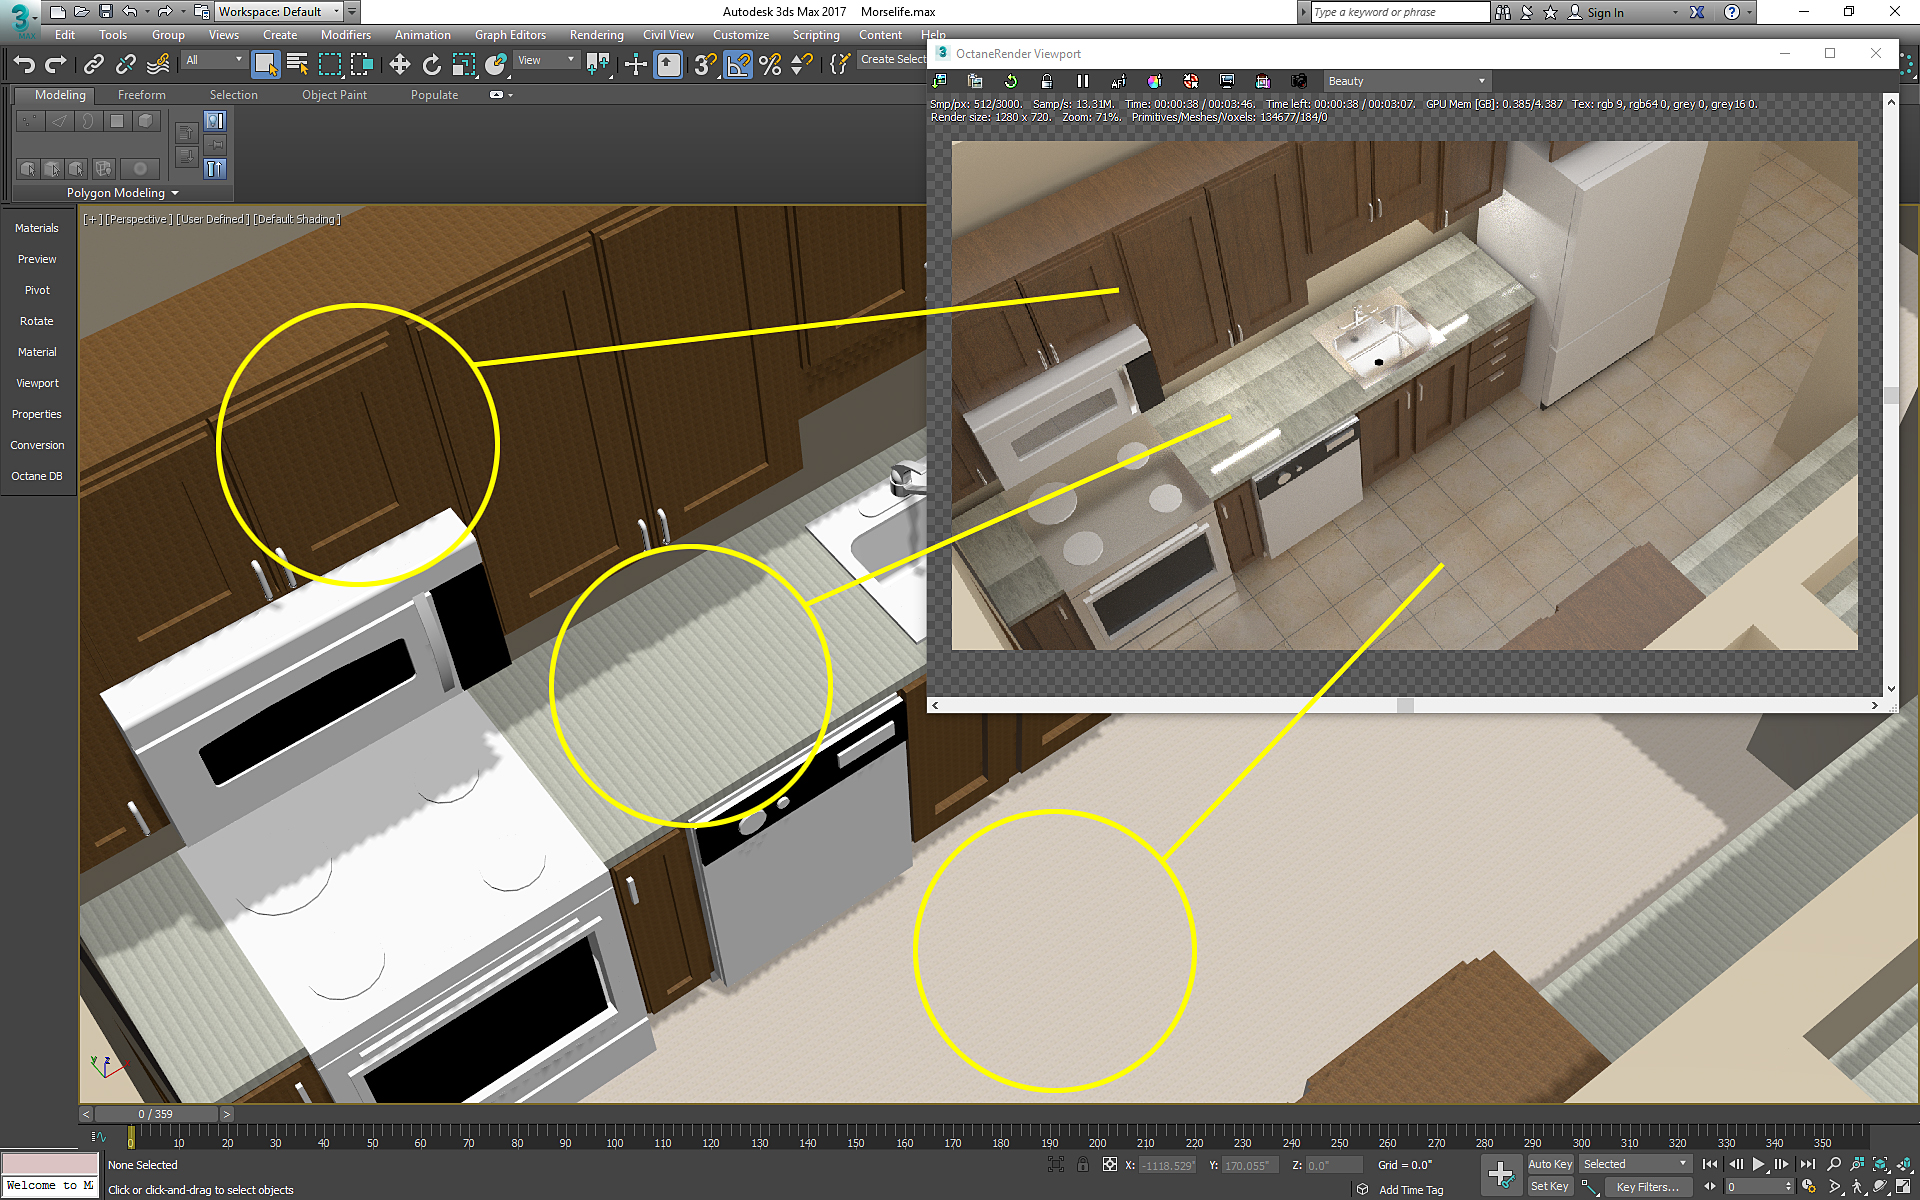Viewport: 1920px width, 1200px height.
Task: Click the Octane lock viewport icon
Action: [x=1046, y=81]
